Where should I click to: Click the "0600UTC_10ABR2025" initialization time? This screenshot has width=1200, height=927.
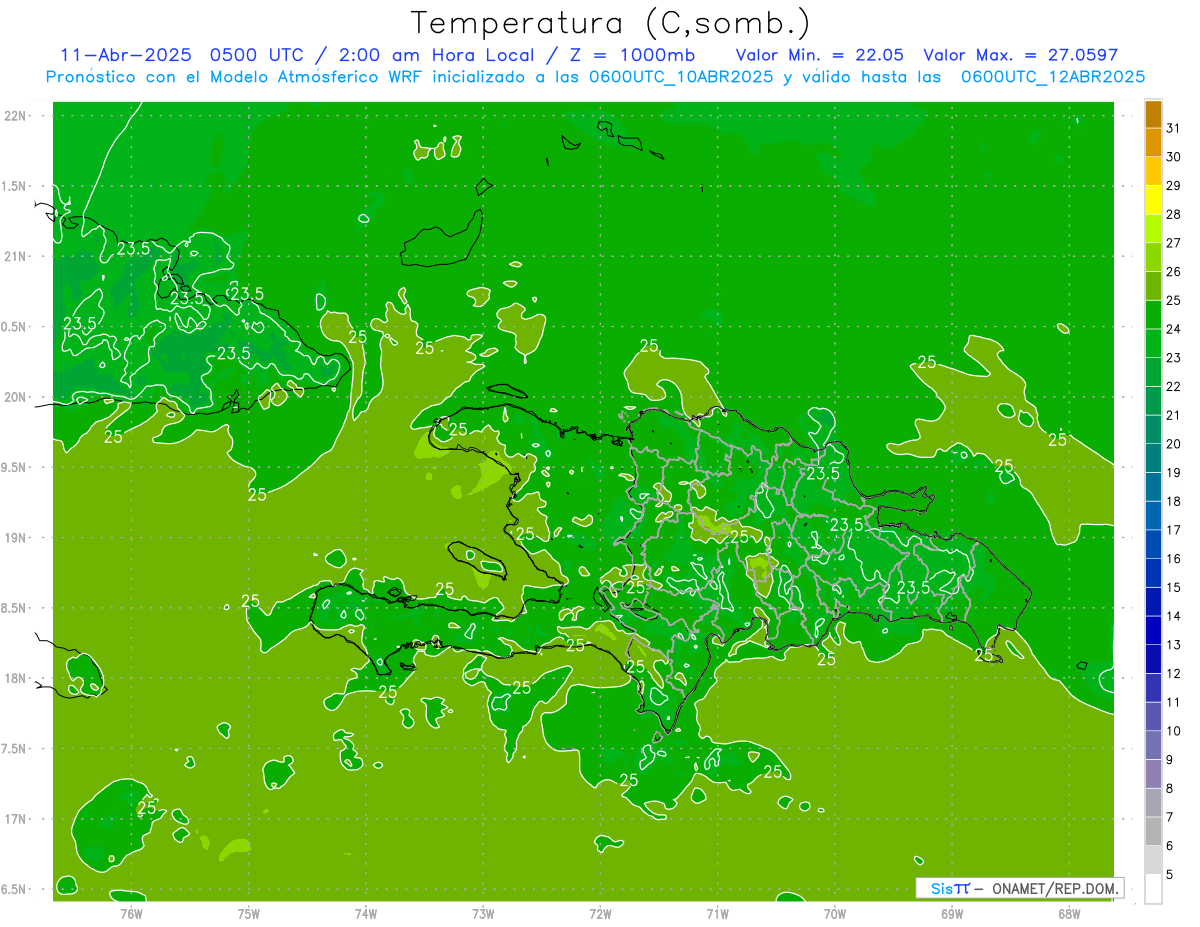(681, 77)
